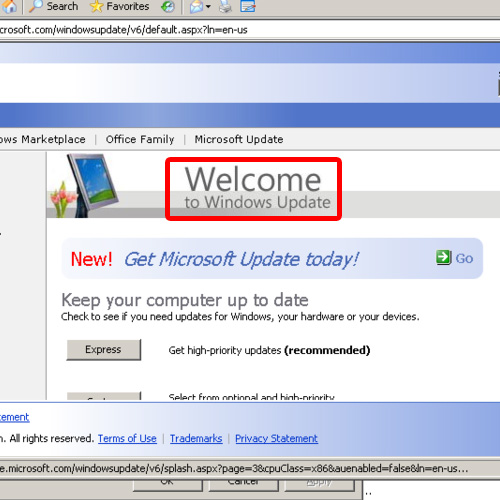Expand the Mail button dropdown arrow
The image size is (500, 500).
click(208, 6)
